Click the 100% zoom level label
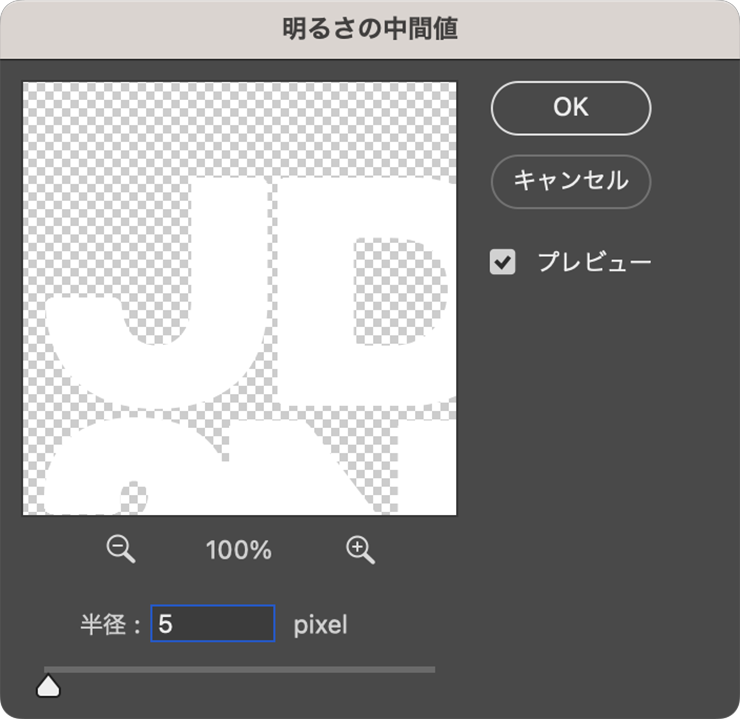Image resolution: width=740 pixels, height=719 pixels. [x=239, y=550]
